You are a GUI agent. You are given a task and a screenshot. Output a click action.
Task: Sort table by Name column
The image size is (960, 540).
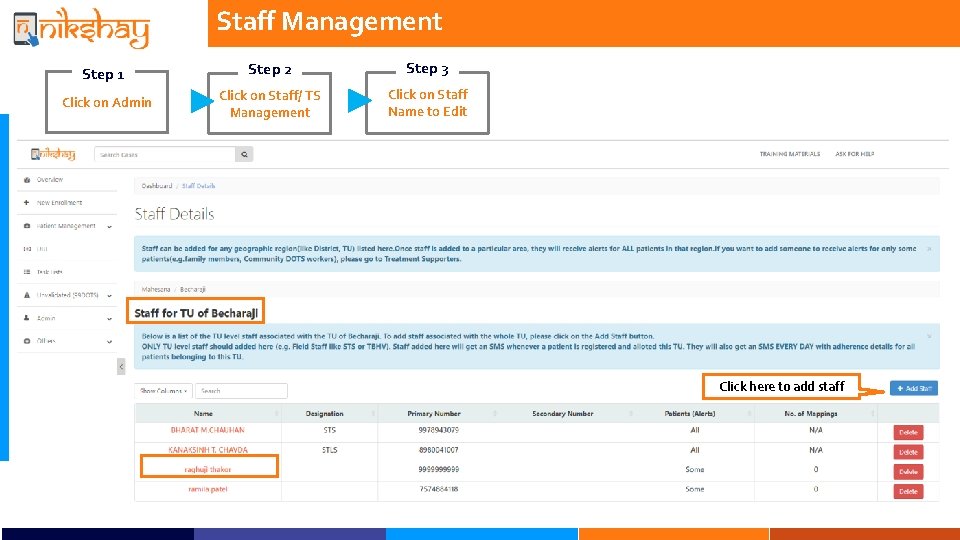(x=208, y=413)
